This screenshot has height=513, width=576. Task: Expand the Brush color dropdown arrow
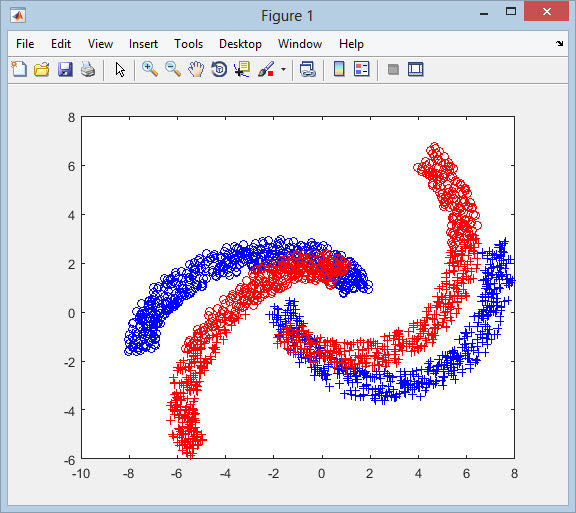coord(283,69)
